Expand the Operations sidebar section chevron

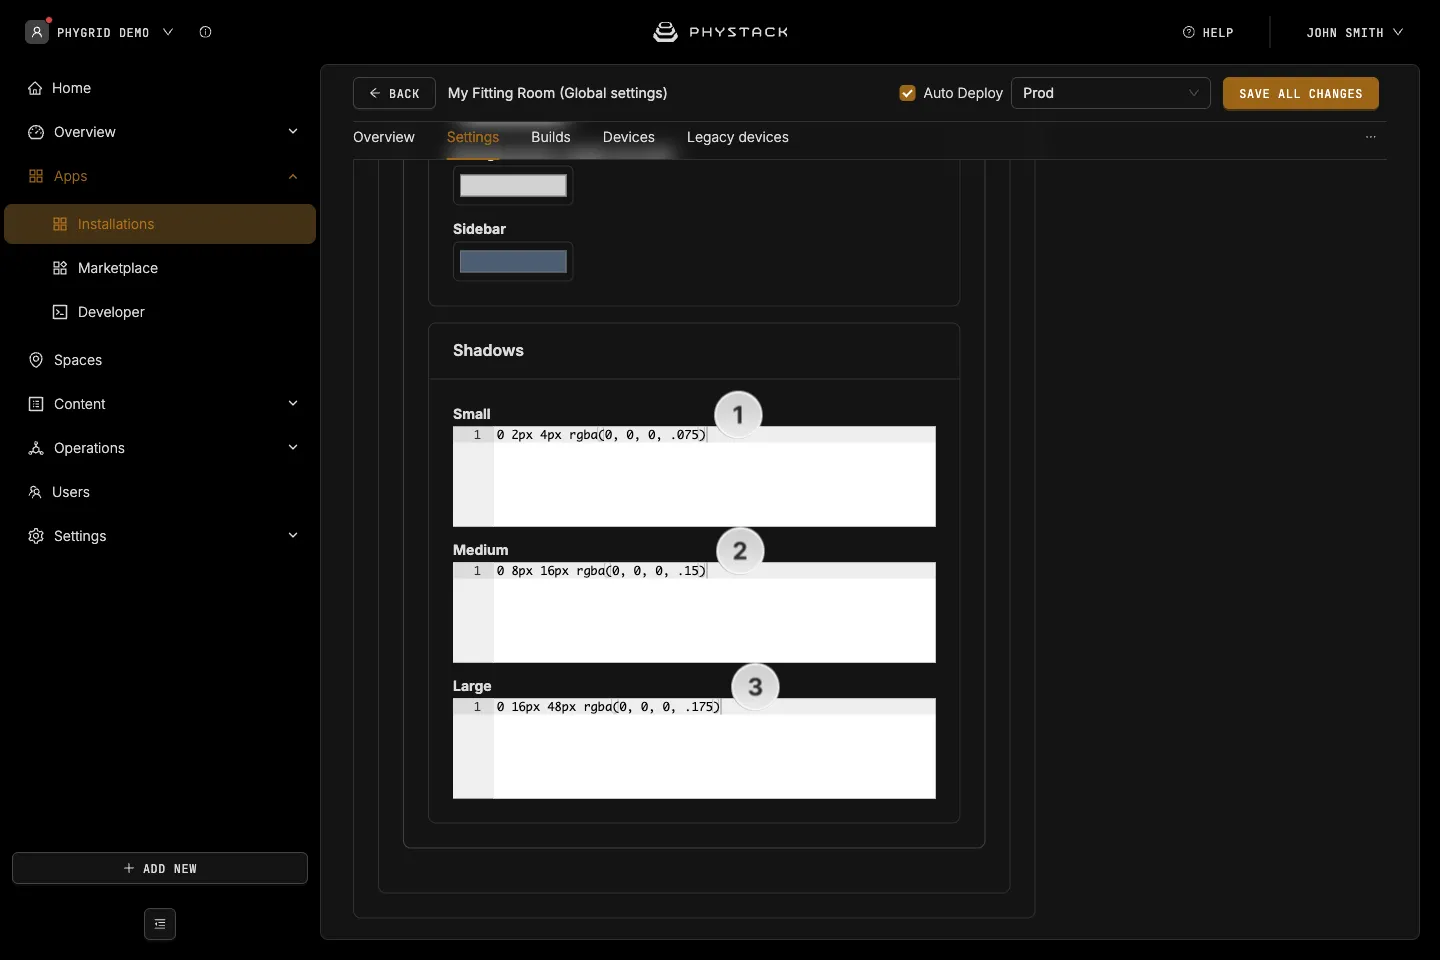coord(293,448)
